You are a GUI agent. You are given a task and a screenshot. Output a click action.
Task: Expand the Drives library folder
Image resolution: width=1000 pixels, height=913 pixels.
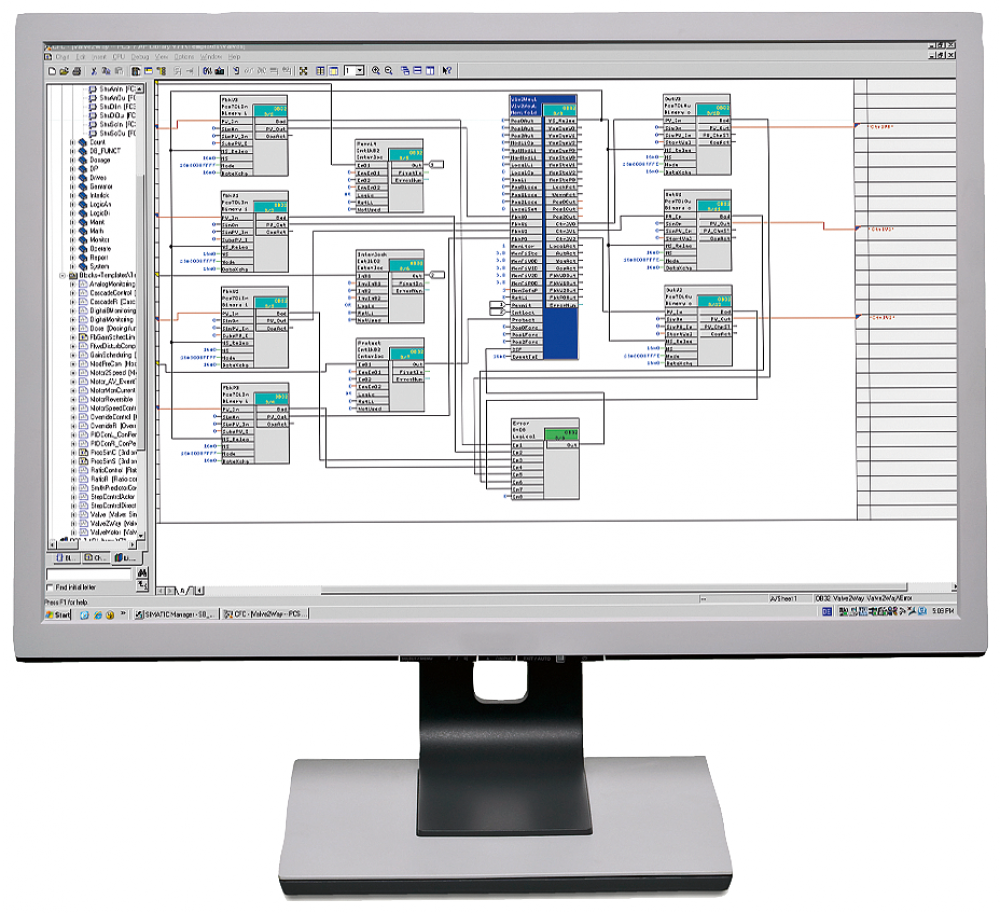coord(72,178)
